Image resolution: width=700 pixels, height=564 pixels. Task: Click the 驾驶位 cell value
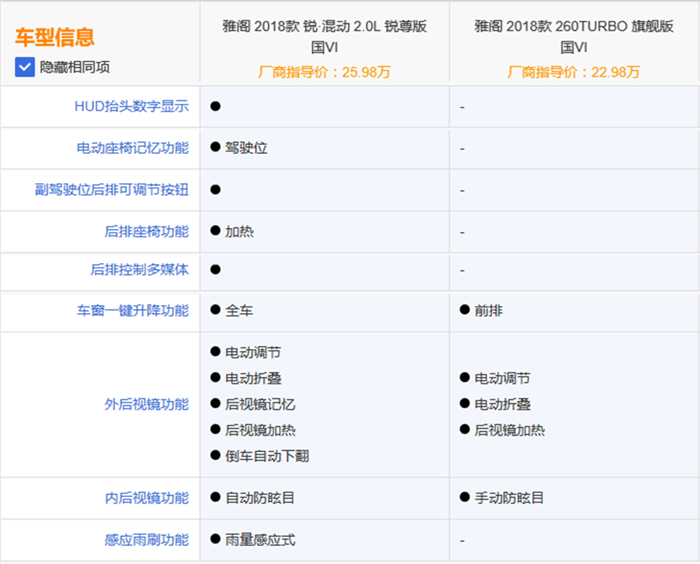click(x=246, y=148)
